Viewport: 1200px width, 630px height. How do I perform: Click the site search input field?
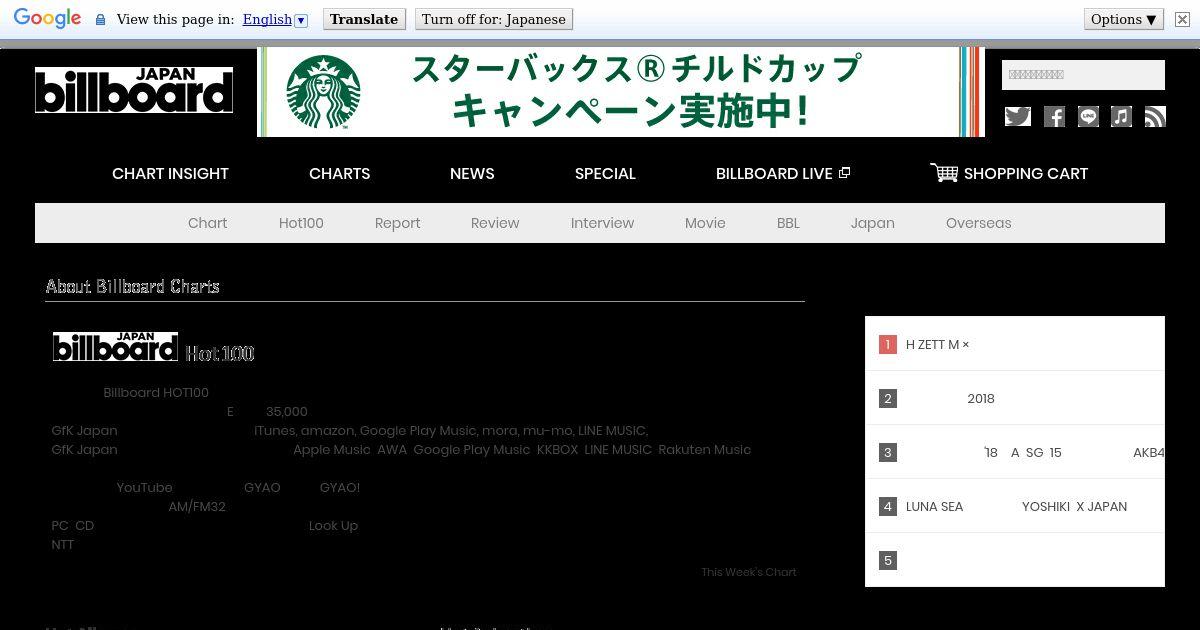click(x=1083, y=75)
